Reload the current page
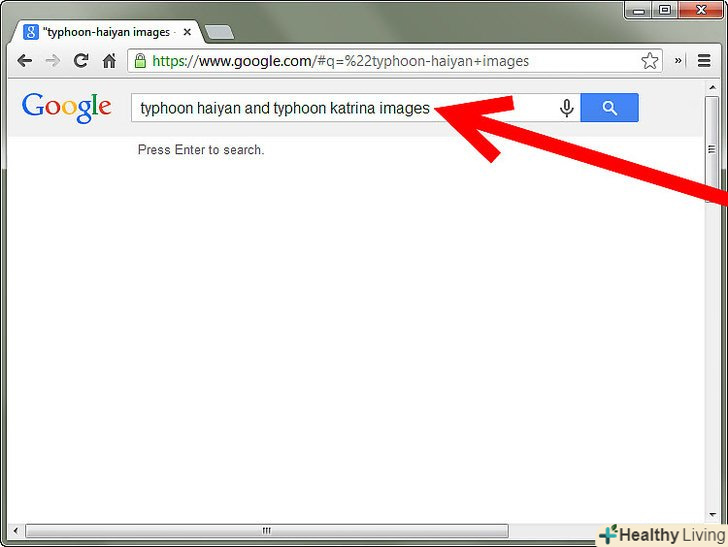This screenshot has width=728, height=547. 81,60
